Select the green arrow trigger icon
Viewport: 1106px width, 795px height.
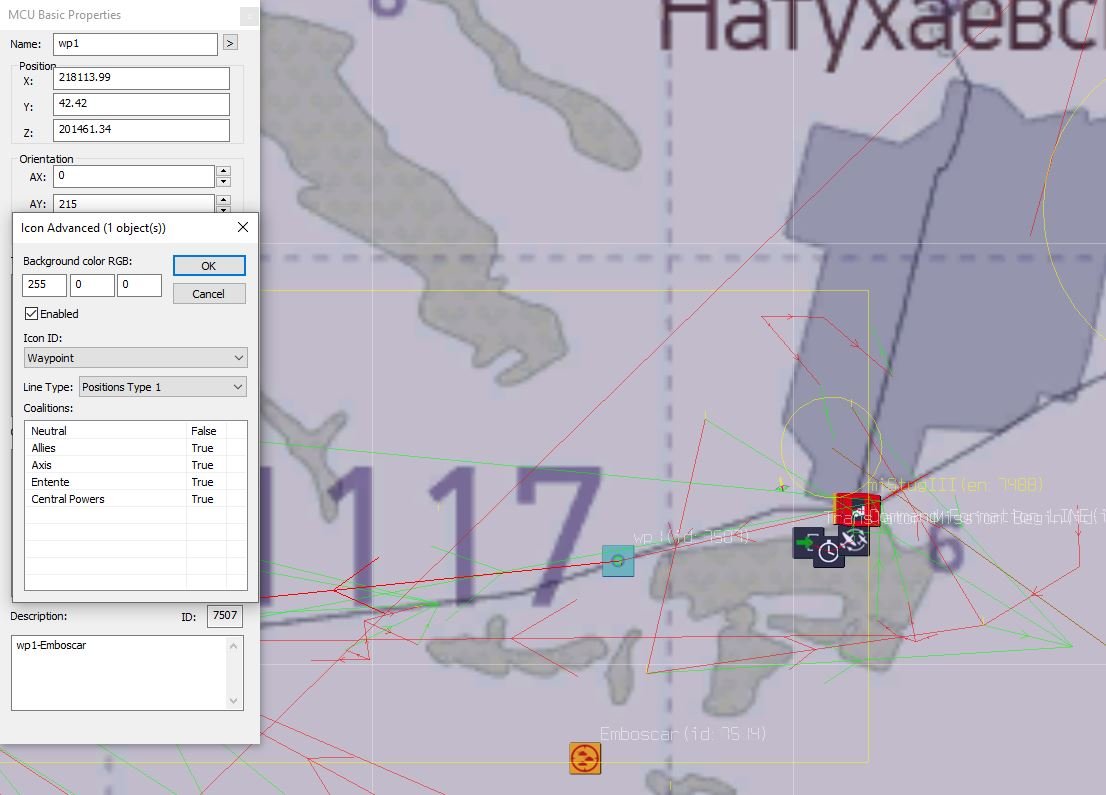(x=806, y=542)
